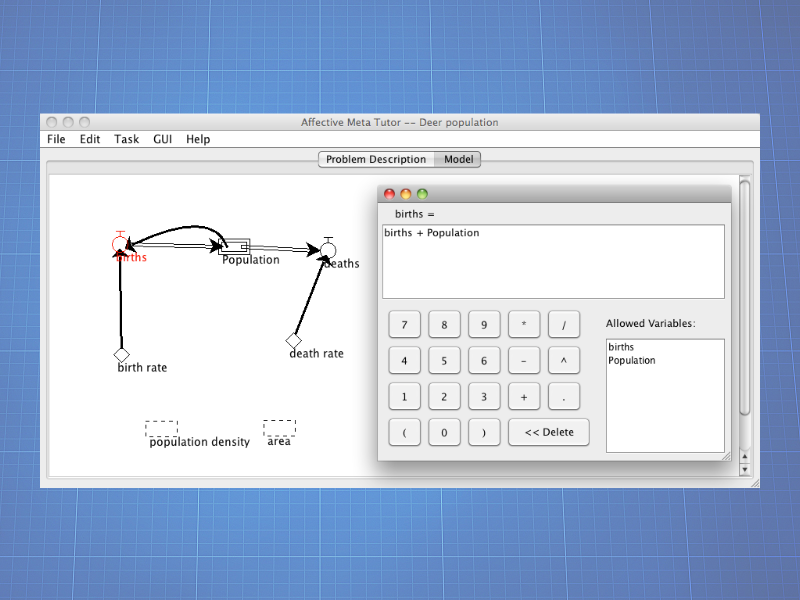Click the model canvas scrollbar up arrow
This screenshot has width=800, height=600.
tap(745, 457)
